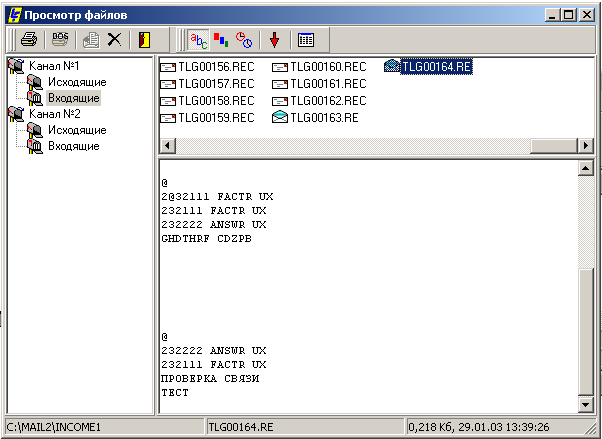The width and height of the screenshot is (602, 439).
Task: Select file TLG00157.REC
Action: click(x=217, y=84)
